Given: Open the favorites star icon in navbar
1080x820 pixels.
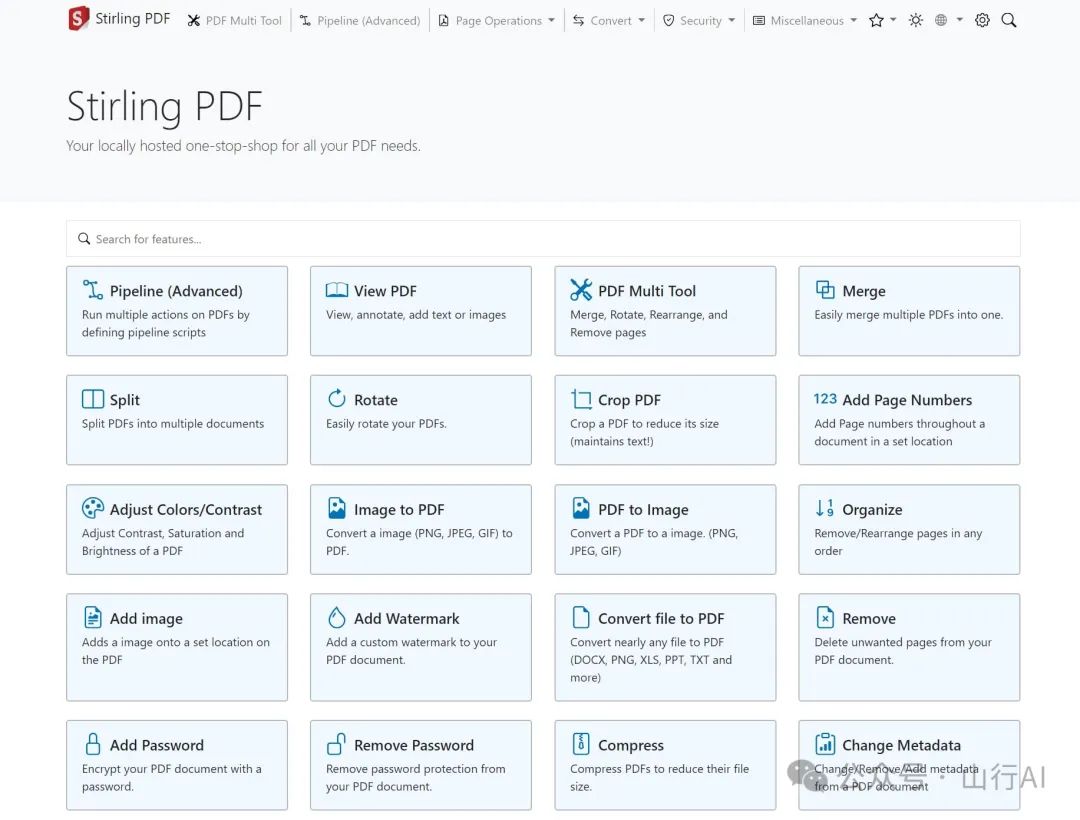Looking at the screenshot, I should pos(876,21).
